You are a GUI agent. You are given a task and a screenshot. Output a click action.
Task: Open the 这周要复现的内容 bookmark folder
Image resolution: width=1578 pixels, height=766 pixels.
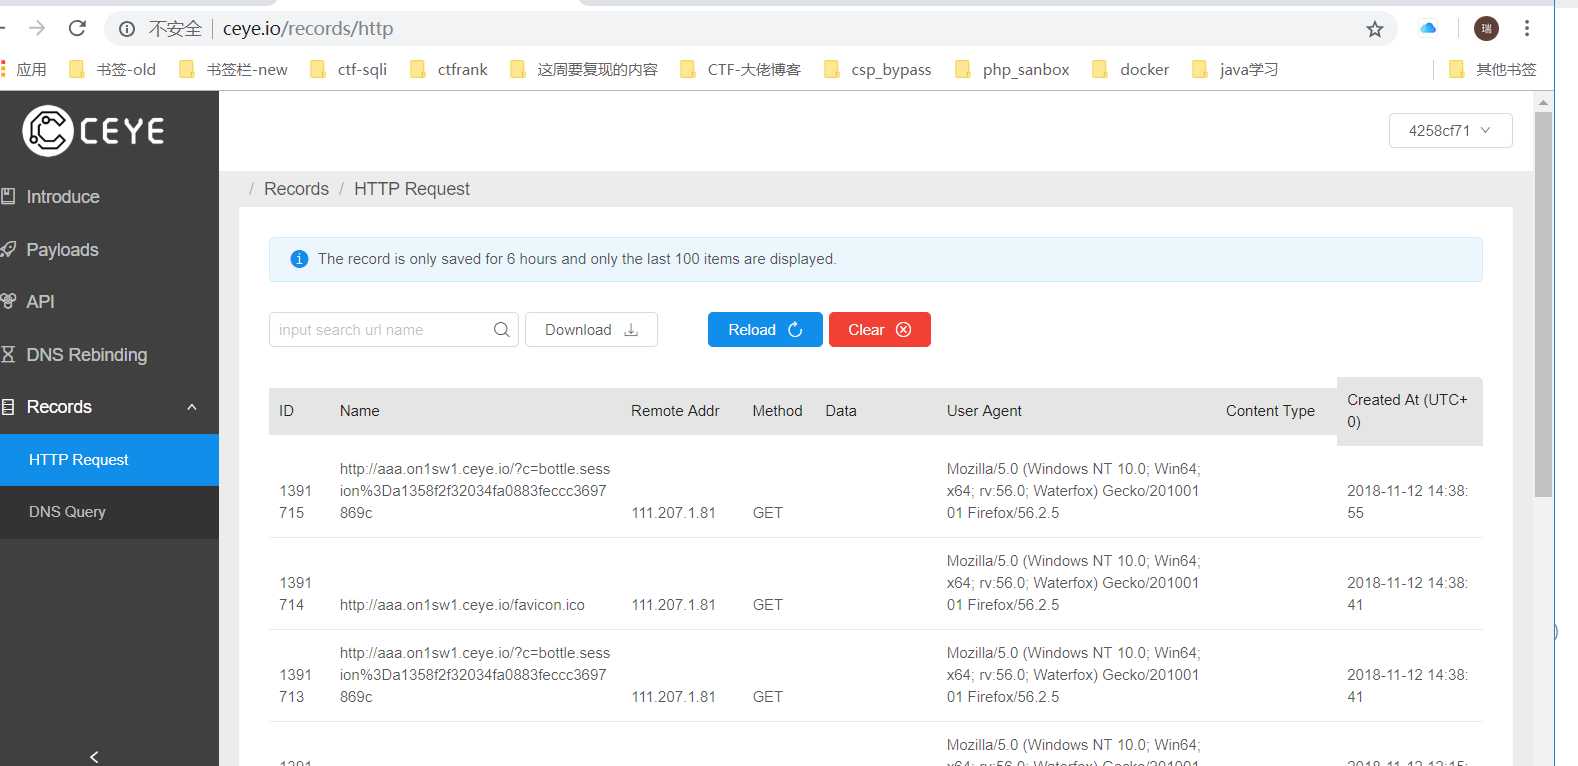584,69
